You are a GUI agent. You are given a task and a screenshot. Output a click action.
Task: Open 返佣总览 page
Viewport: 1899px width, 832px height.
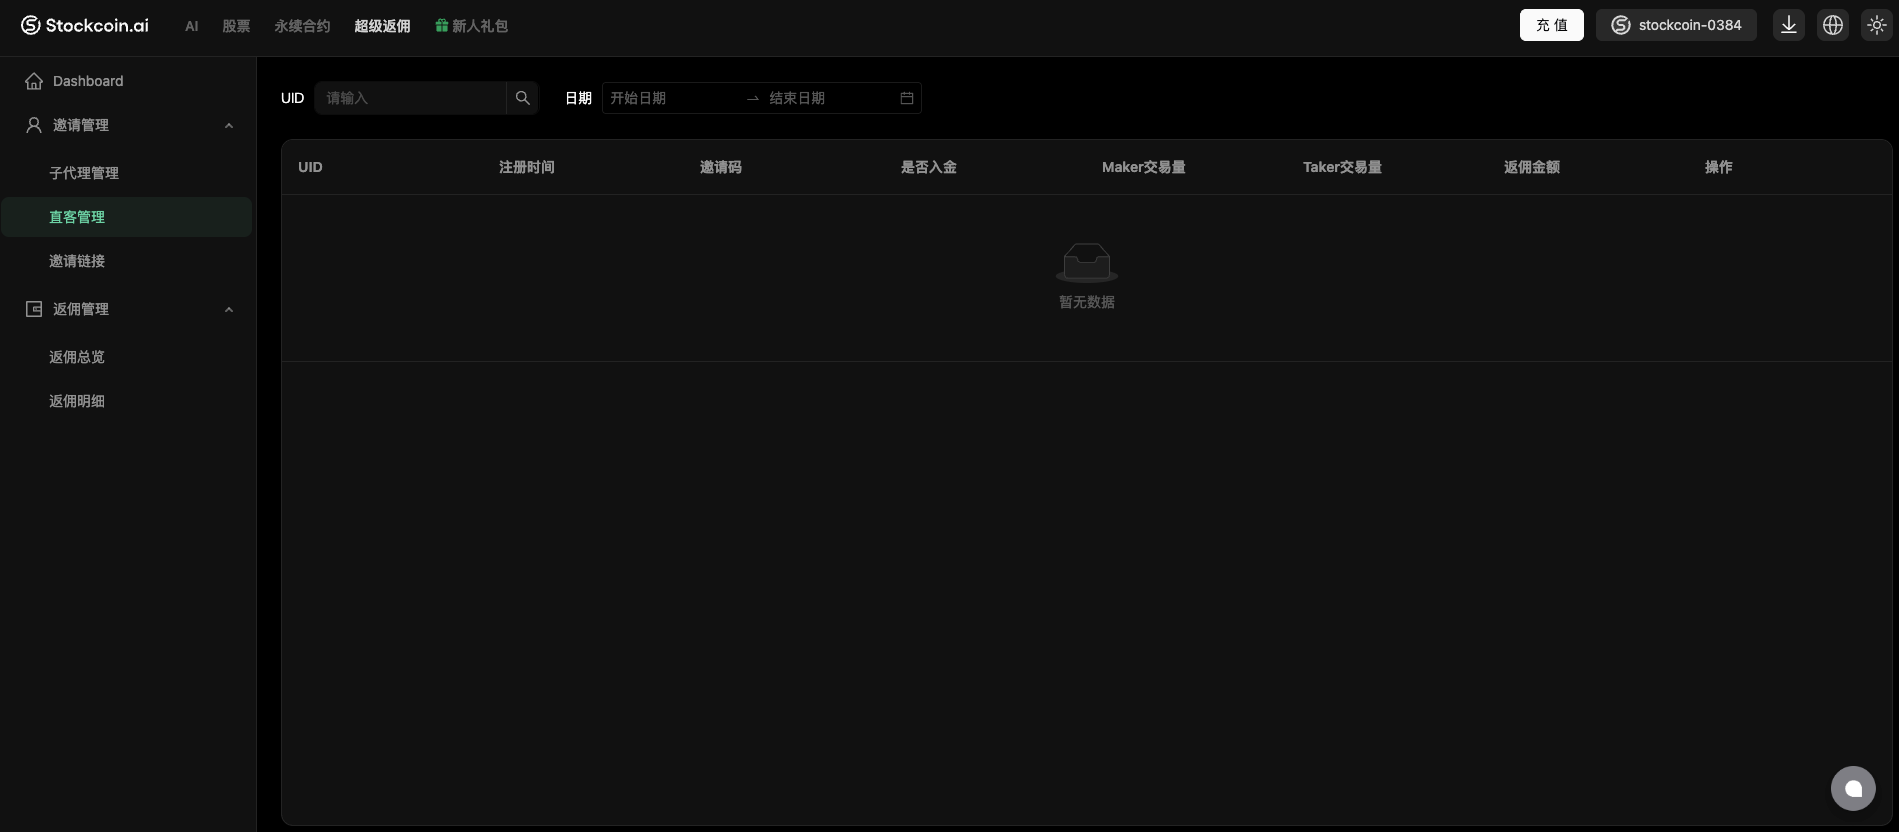tap(127, 357)
